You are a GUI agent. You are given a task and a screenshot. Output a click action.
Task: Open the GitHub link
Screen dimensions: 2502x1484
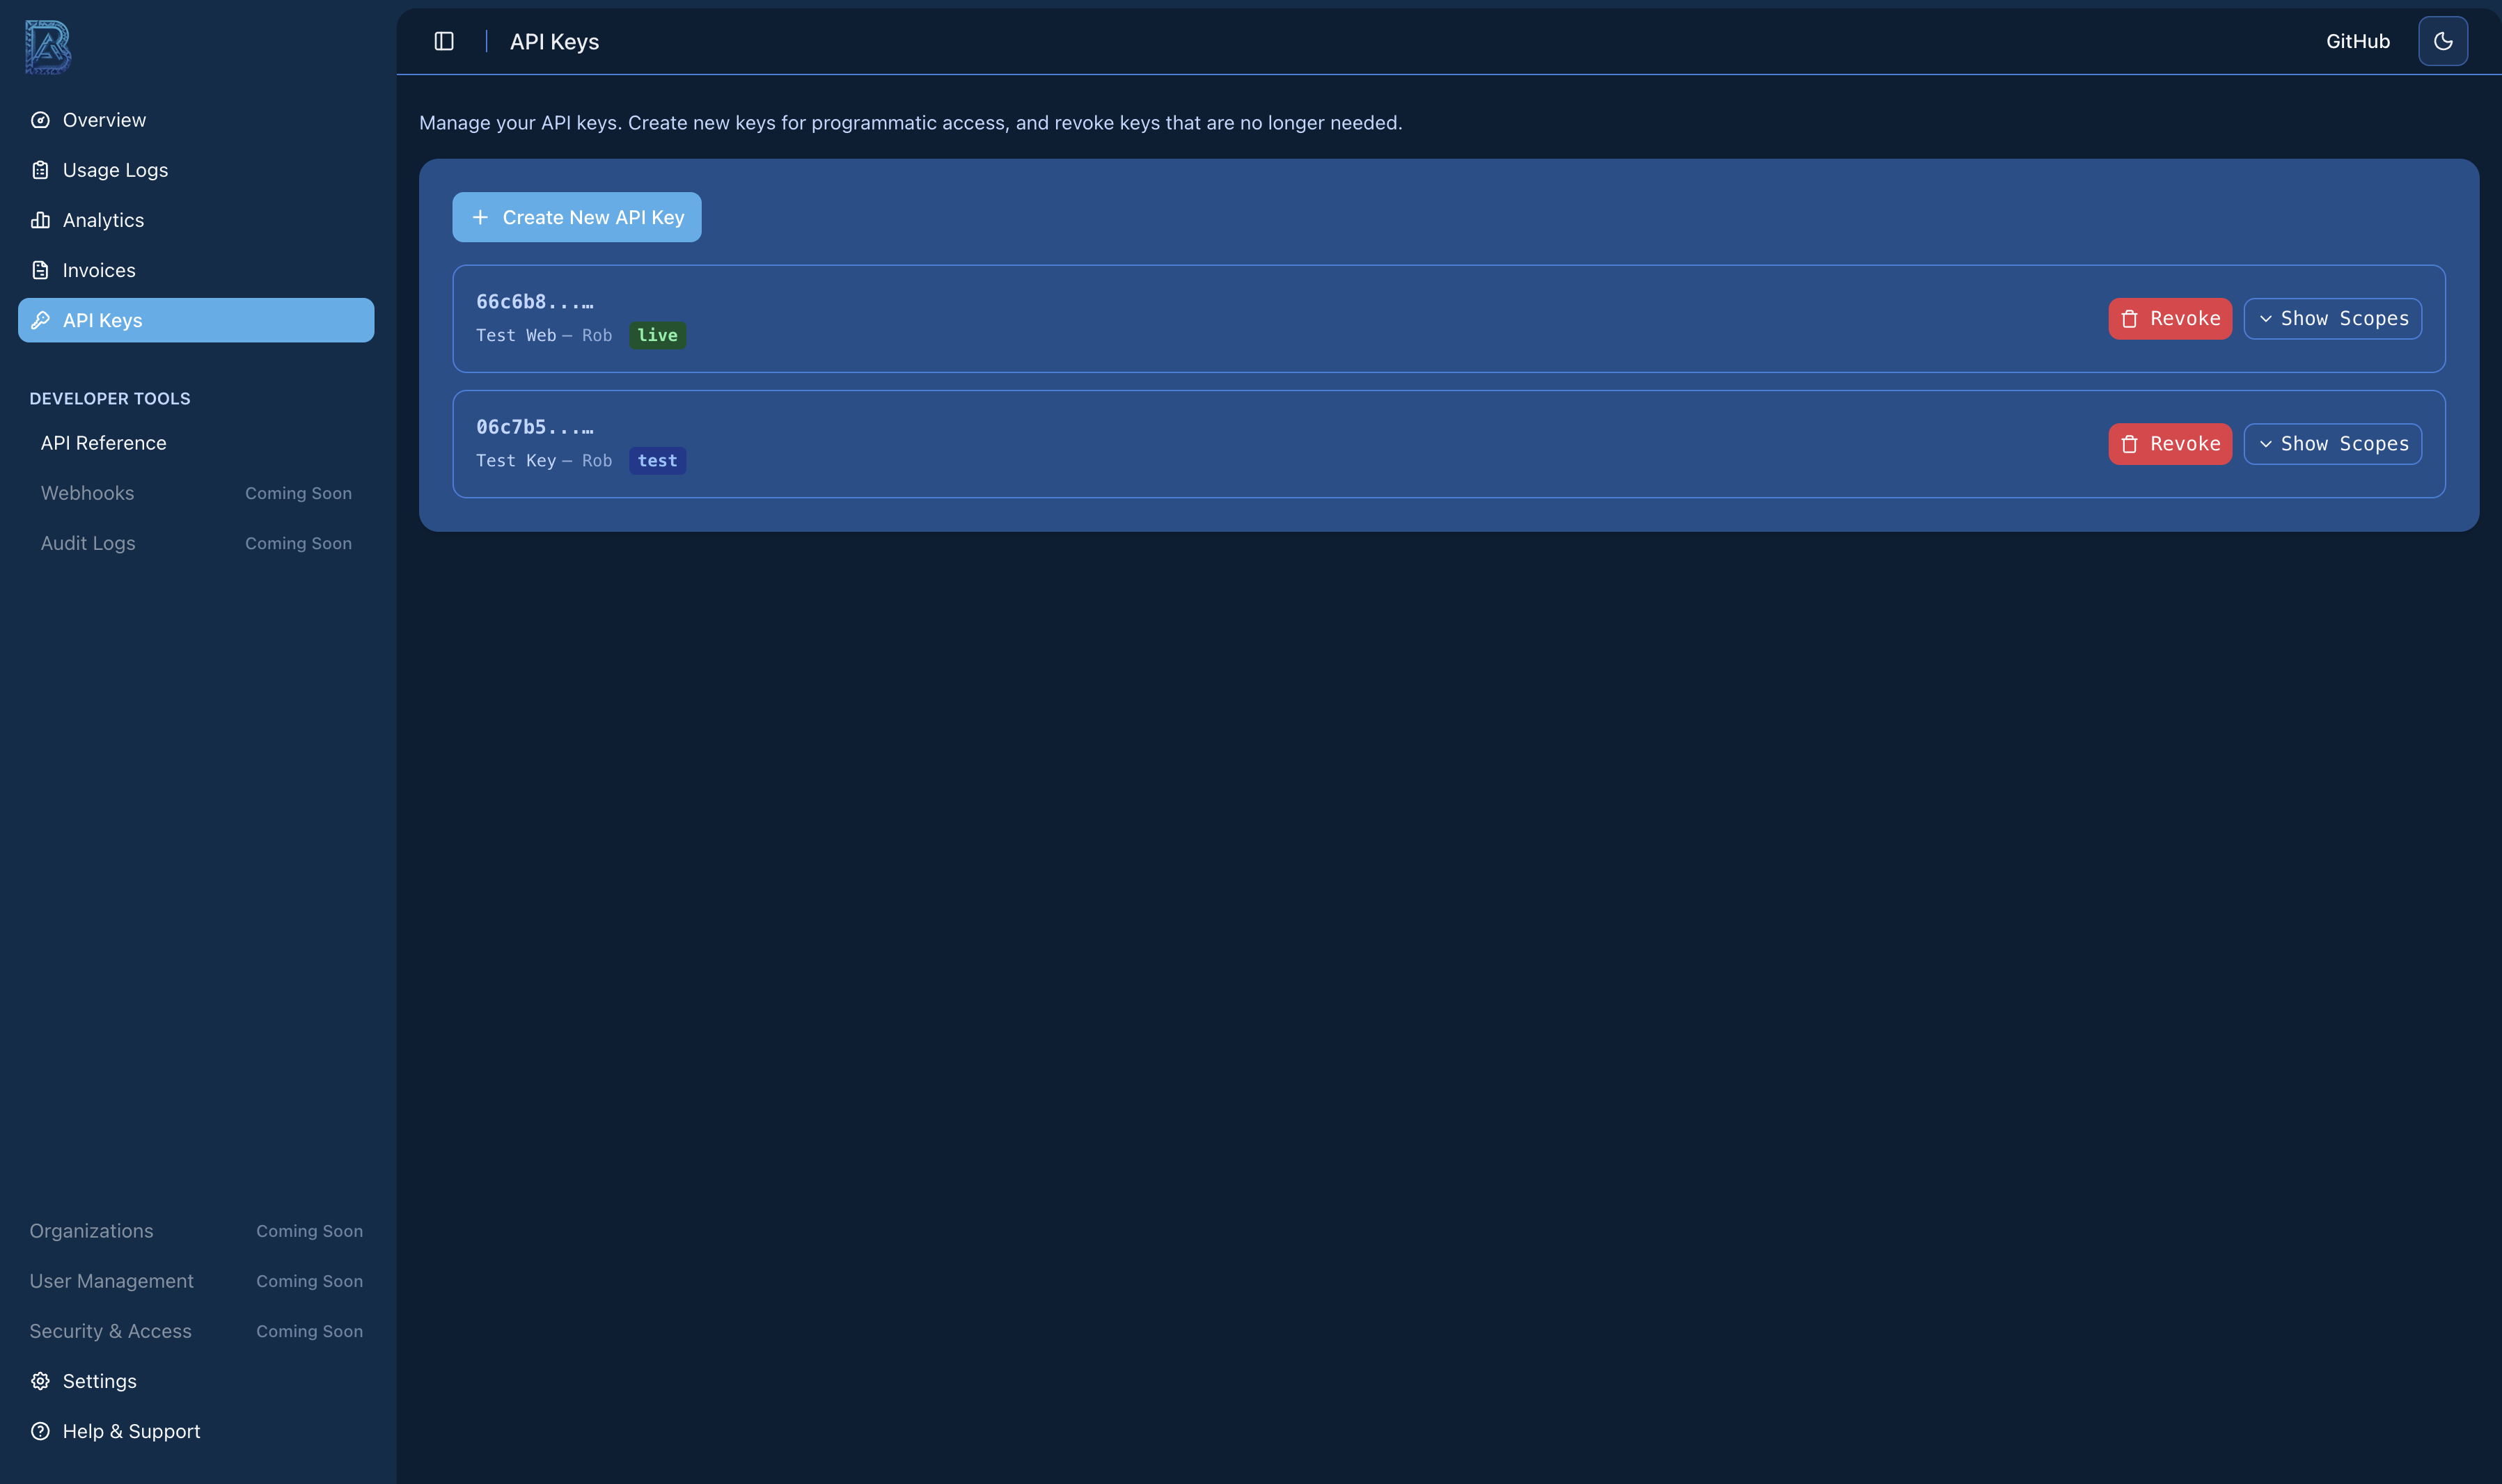(2357, 41)
